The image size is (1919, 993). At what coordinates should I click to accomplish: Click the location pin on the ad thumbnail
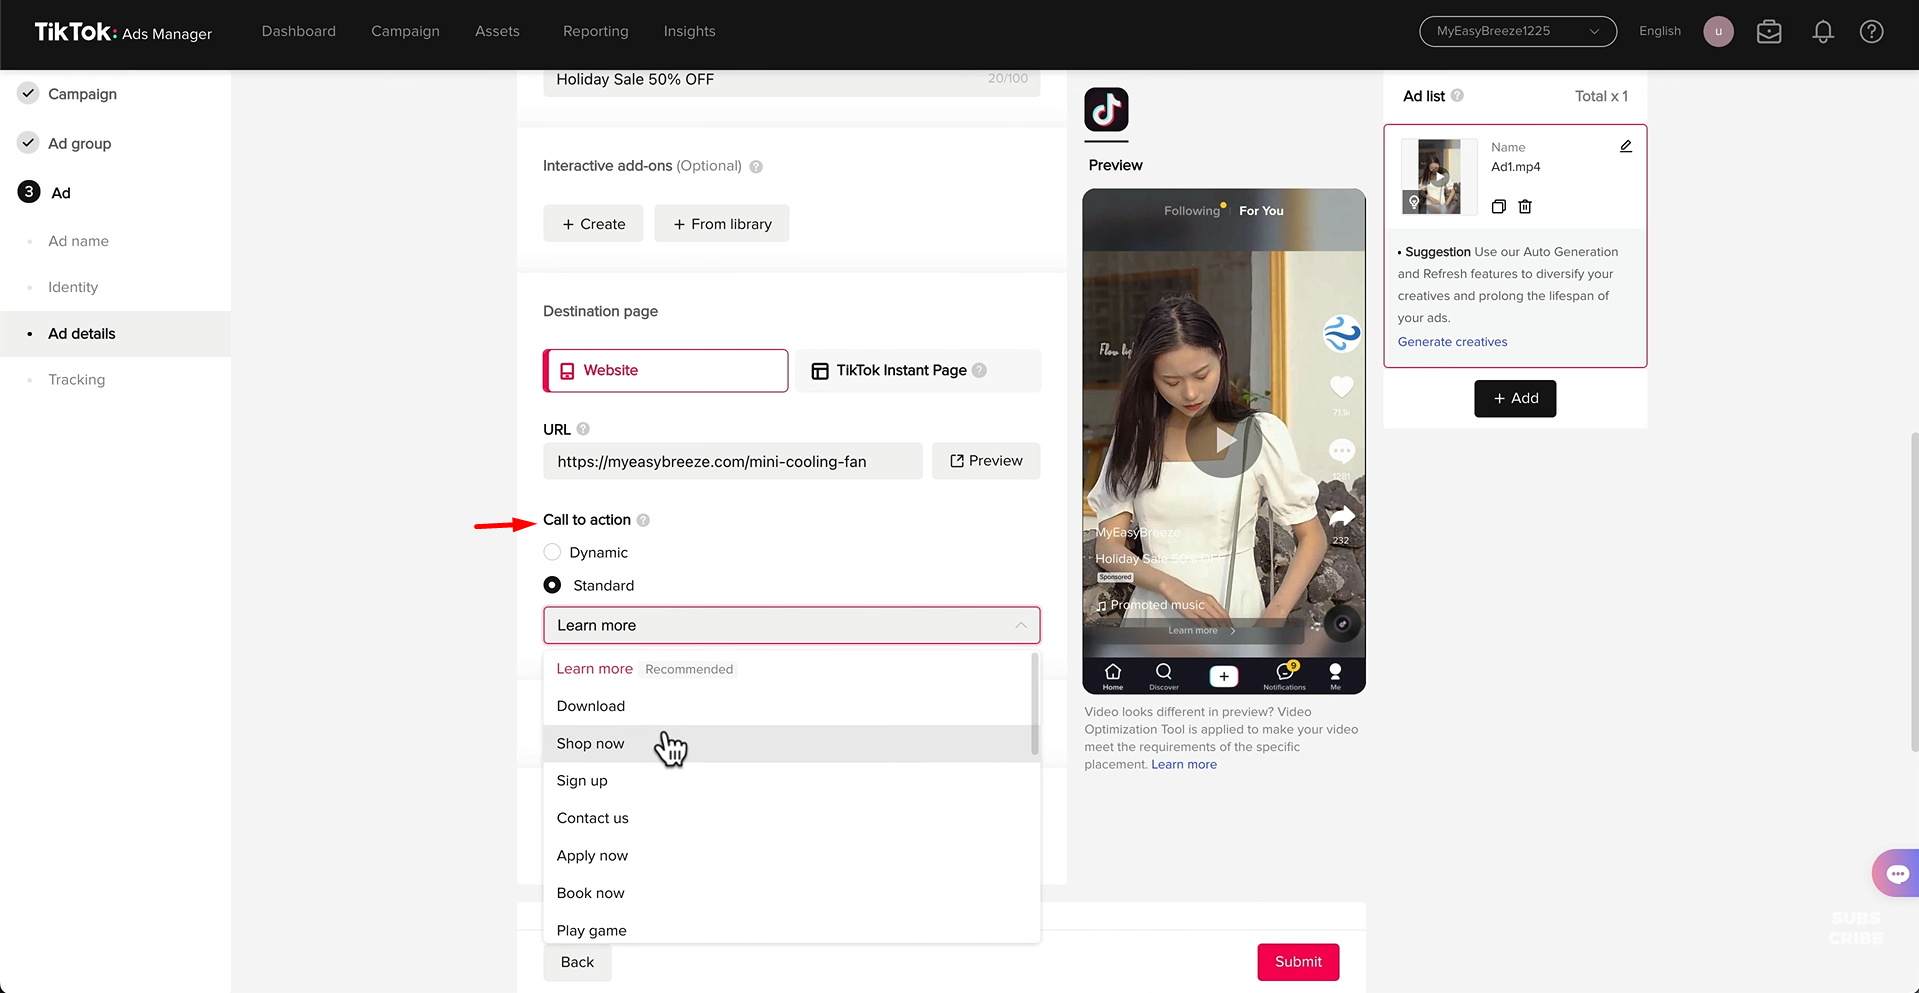pos(1413,202)
